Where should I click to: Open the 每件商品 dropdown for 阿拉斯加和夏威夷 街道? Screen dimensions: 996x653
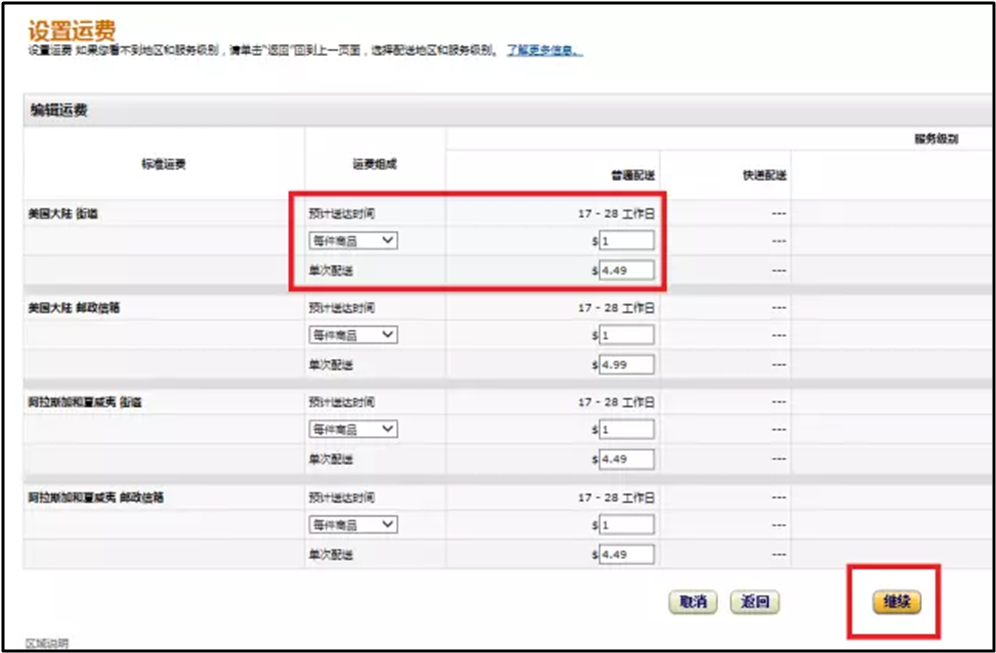point(353,429)
